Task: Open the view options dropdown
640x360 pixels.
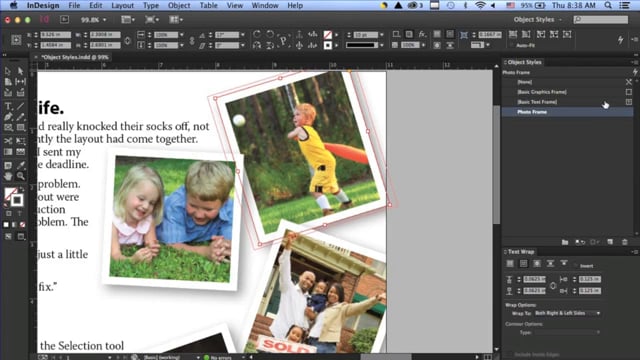Action: click(x=128, y=20)
